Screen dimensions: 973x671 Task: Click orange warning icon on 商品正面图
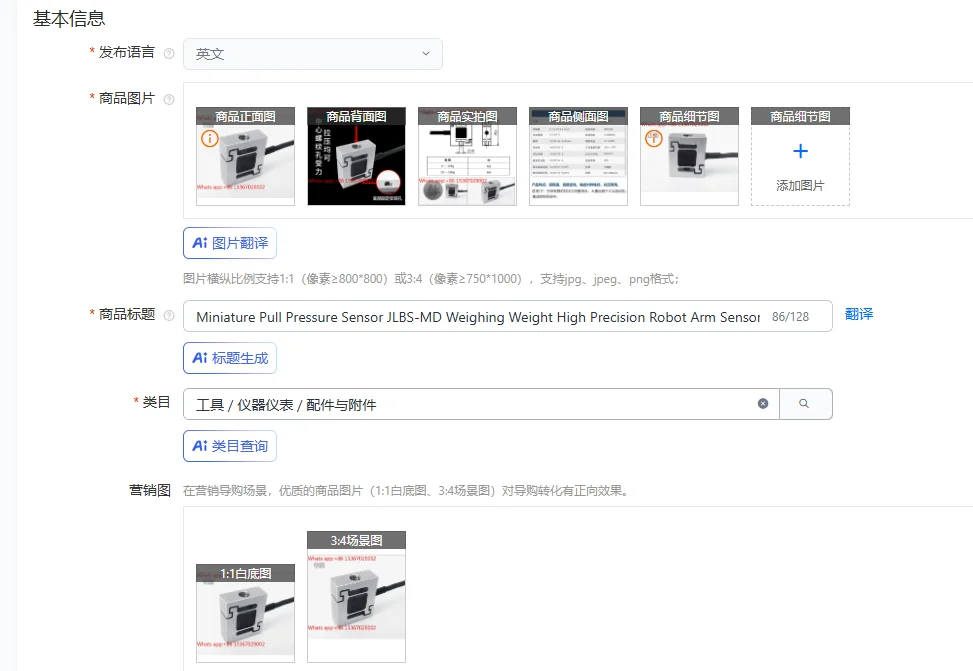pyautogui.click(x=210, y=138)
